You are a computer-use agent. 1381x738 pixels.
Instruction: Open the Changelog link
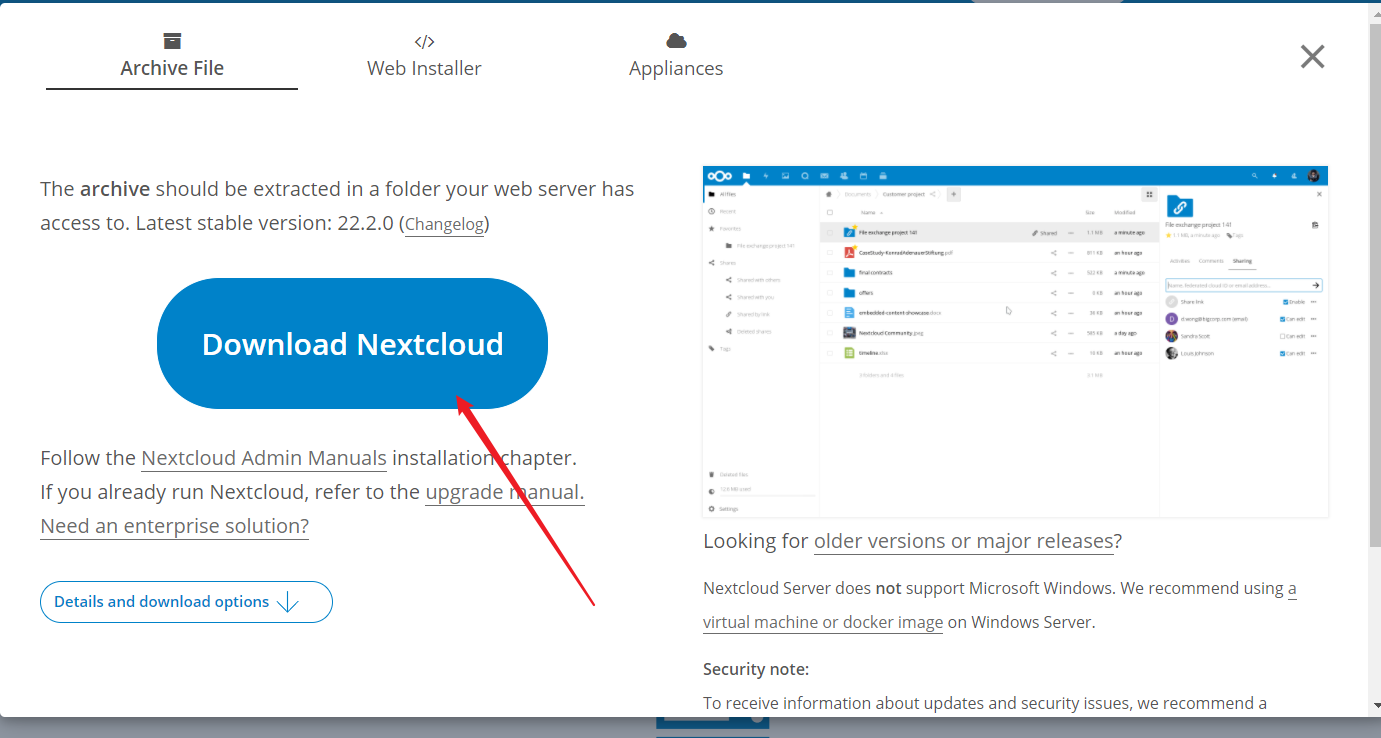[x=444, y=224]
